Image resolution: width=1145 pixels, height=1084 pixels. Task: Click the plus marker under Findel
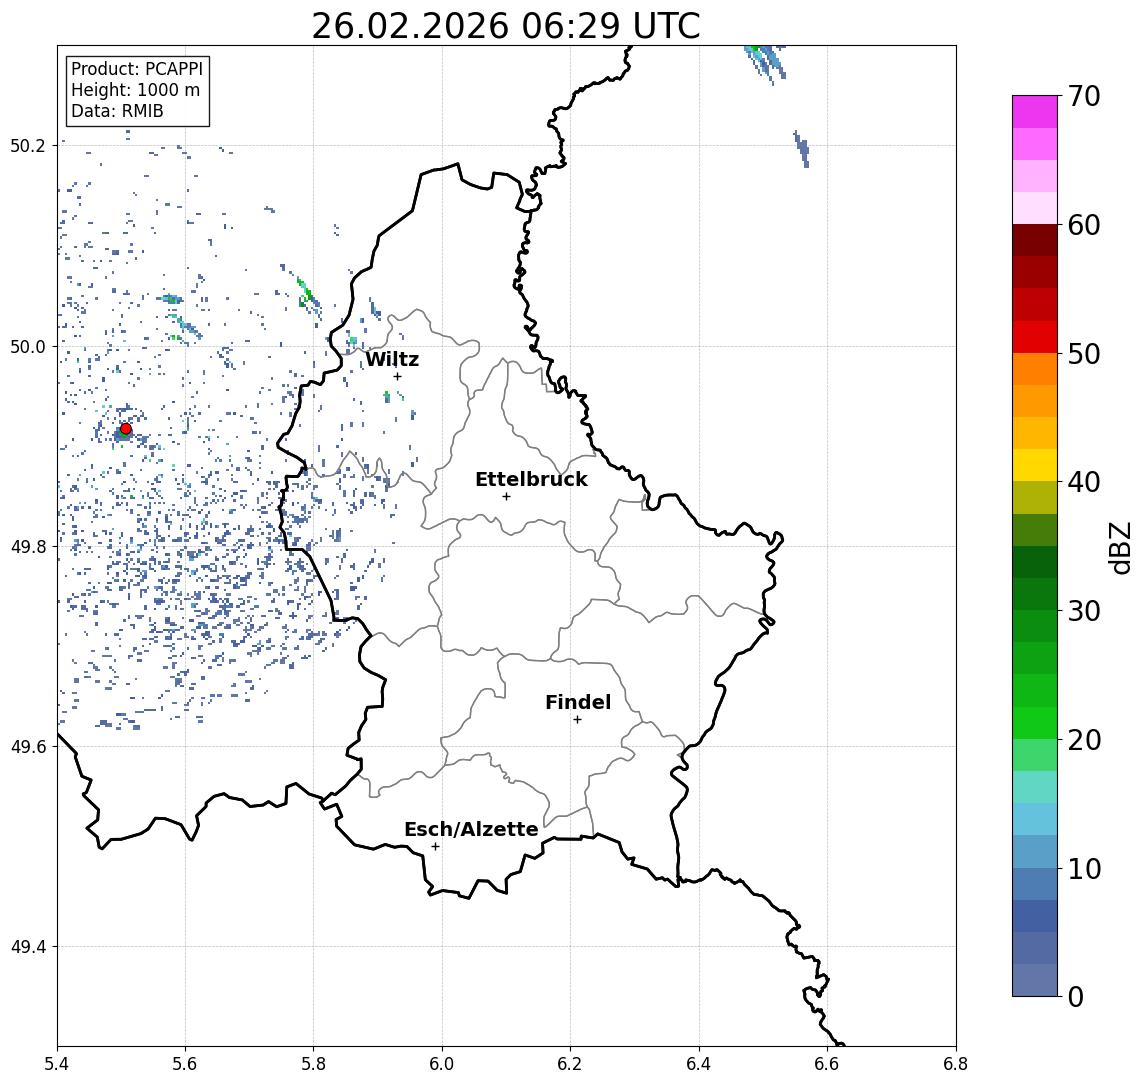pyautogui.click(x=577, y=720)
